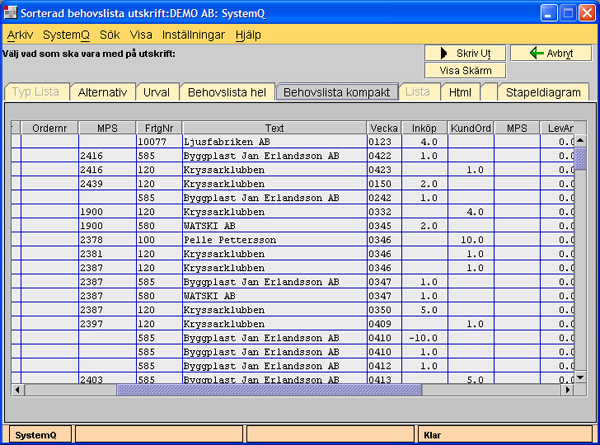
Task: Switch to the Html tab
Action: click(x=460, y=92)
